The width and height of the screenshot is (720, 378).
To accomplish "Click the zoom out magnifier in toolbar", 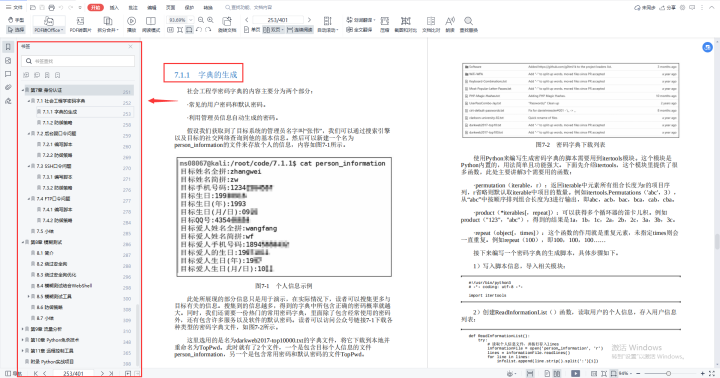I will point(201,20).
